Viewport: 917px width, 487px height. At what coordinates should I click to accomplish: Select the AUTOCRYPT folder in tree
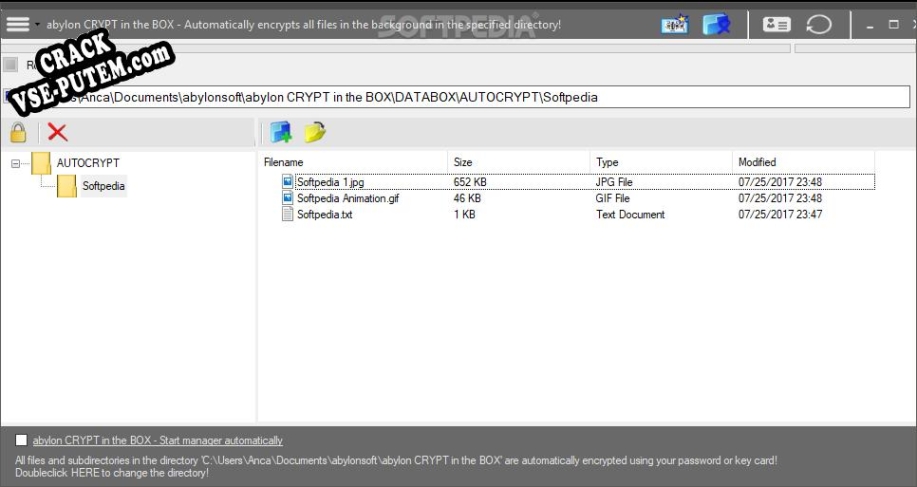click(88, 163)
